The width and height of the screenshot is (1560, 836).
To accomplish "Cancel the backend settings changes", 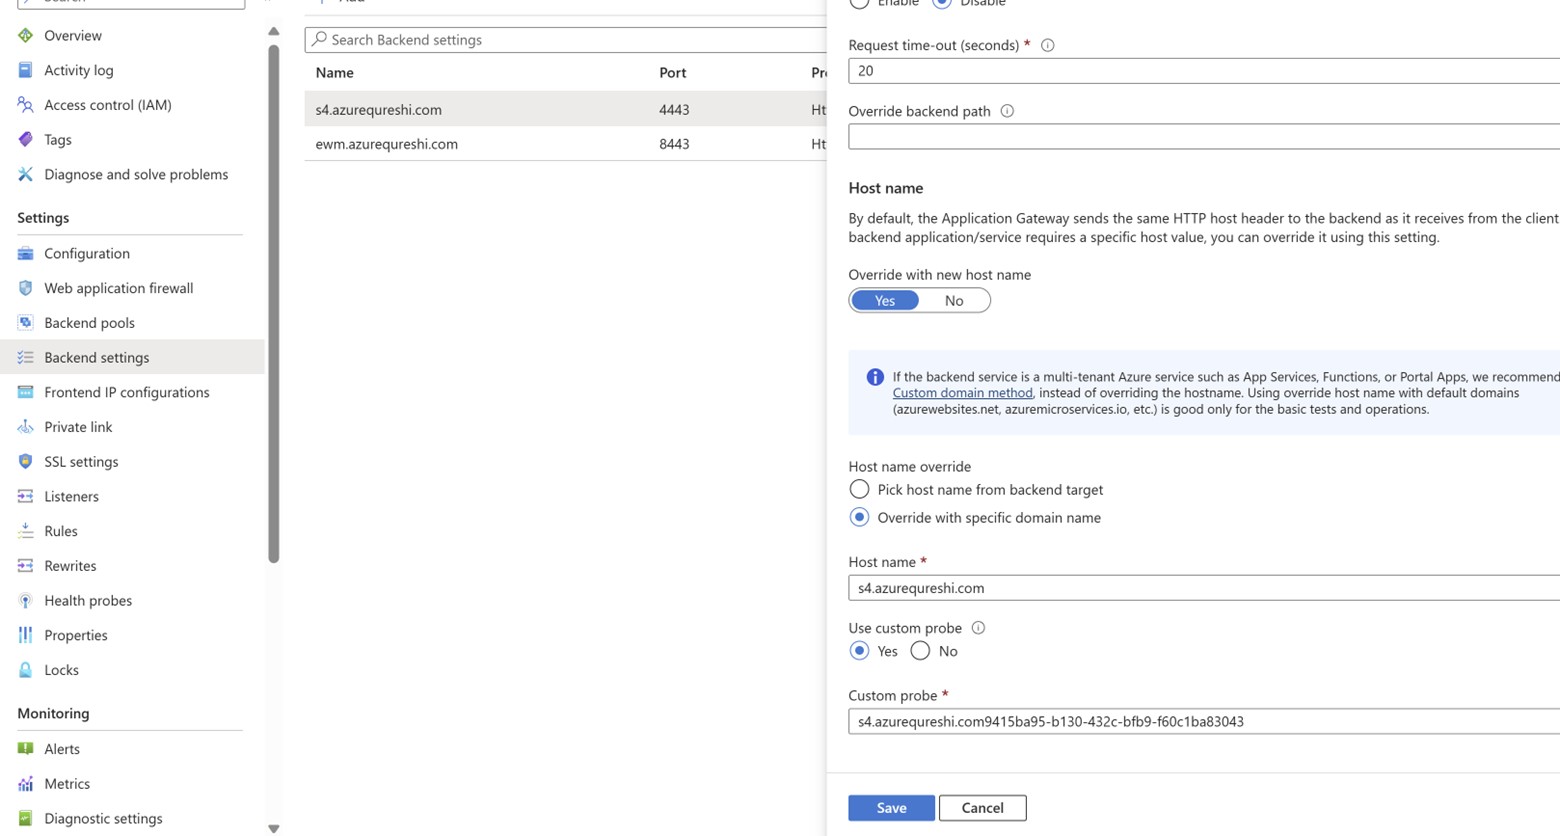I will [x=982, y=808].
